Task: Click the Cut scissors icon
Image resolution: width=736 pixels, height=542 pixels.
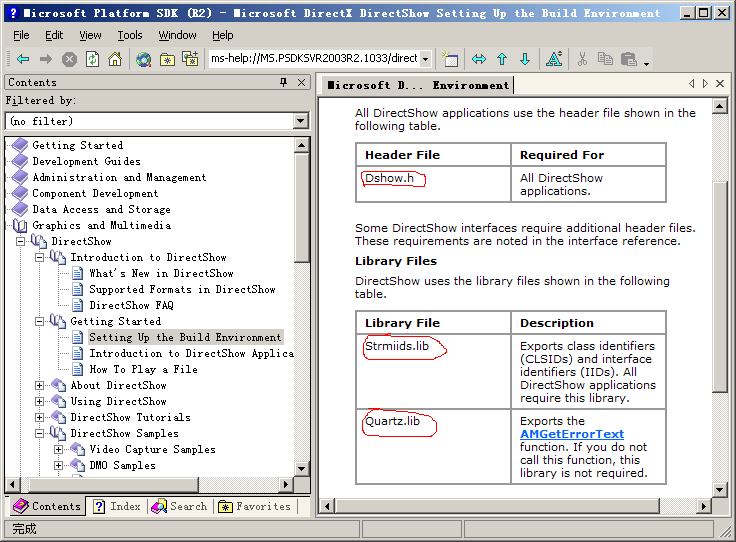Action: click(582, 59)
